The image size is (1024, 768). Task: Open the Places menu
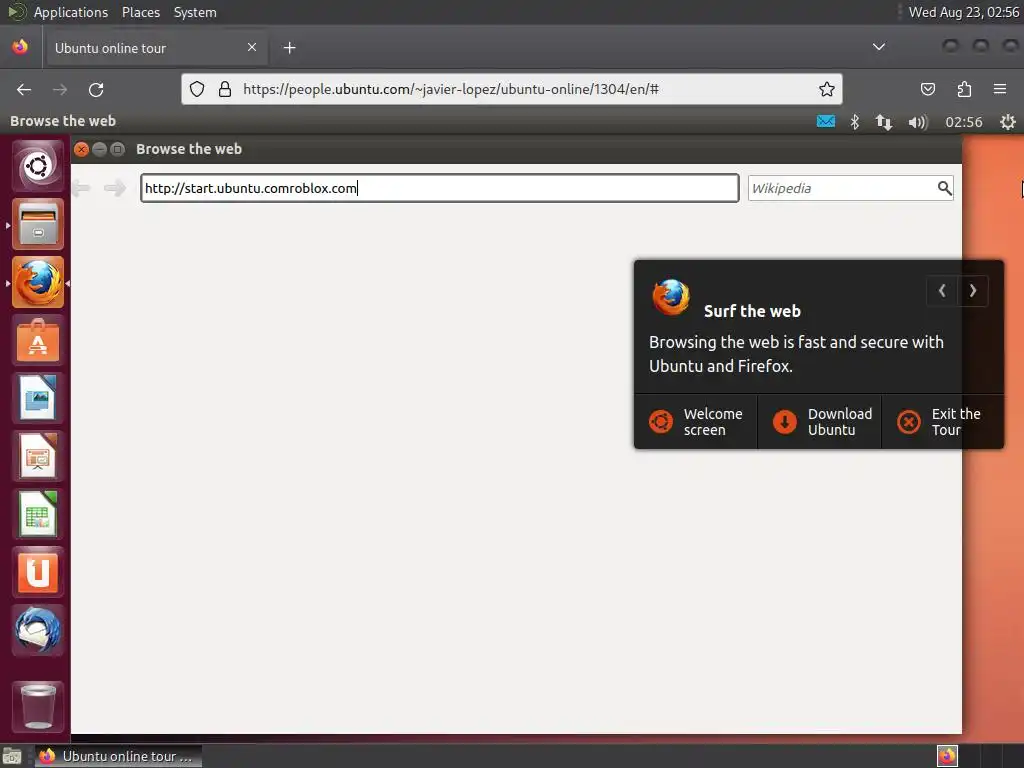(141, 12)
